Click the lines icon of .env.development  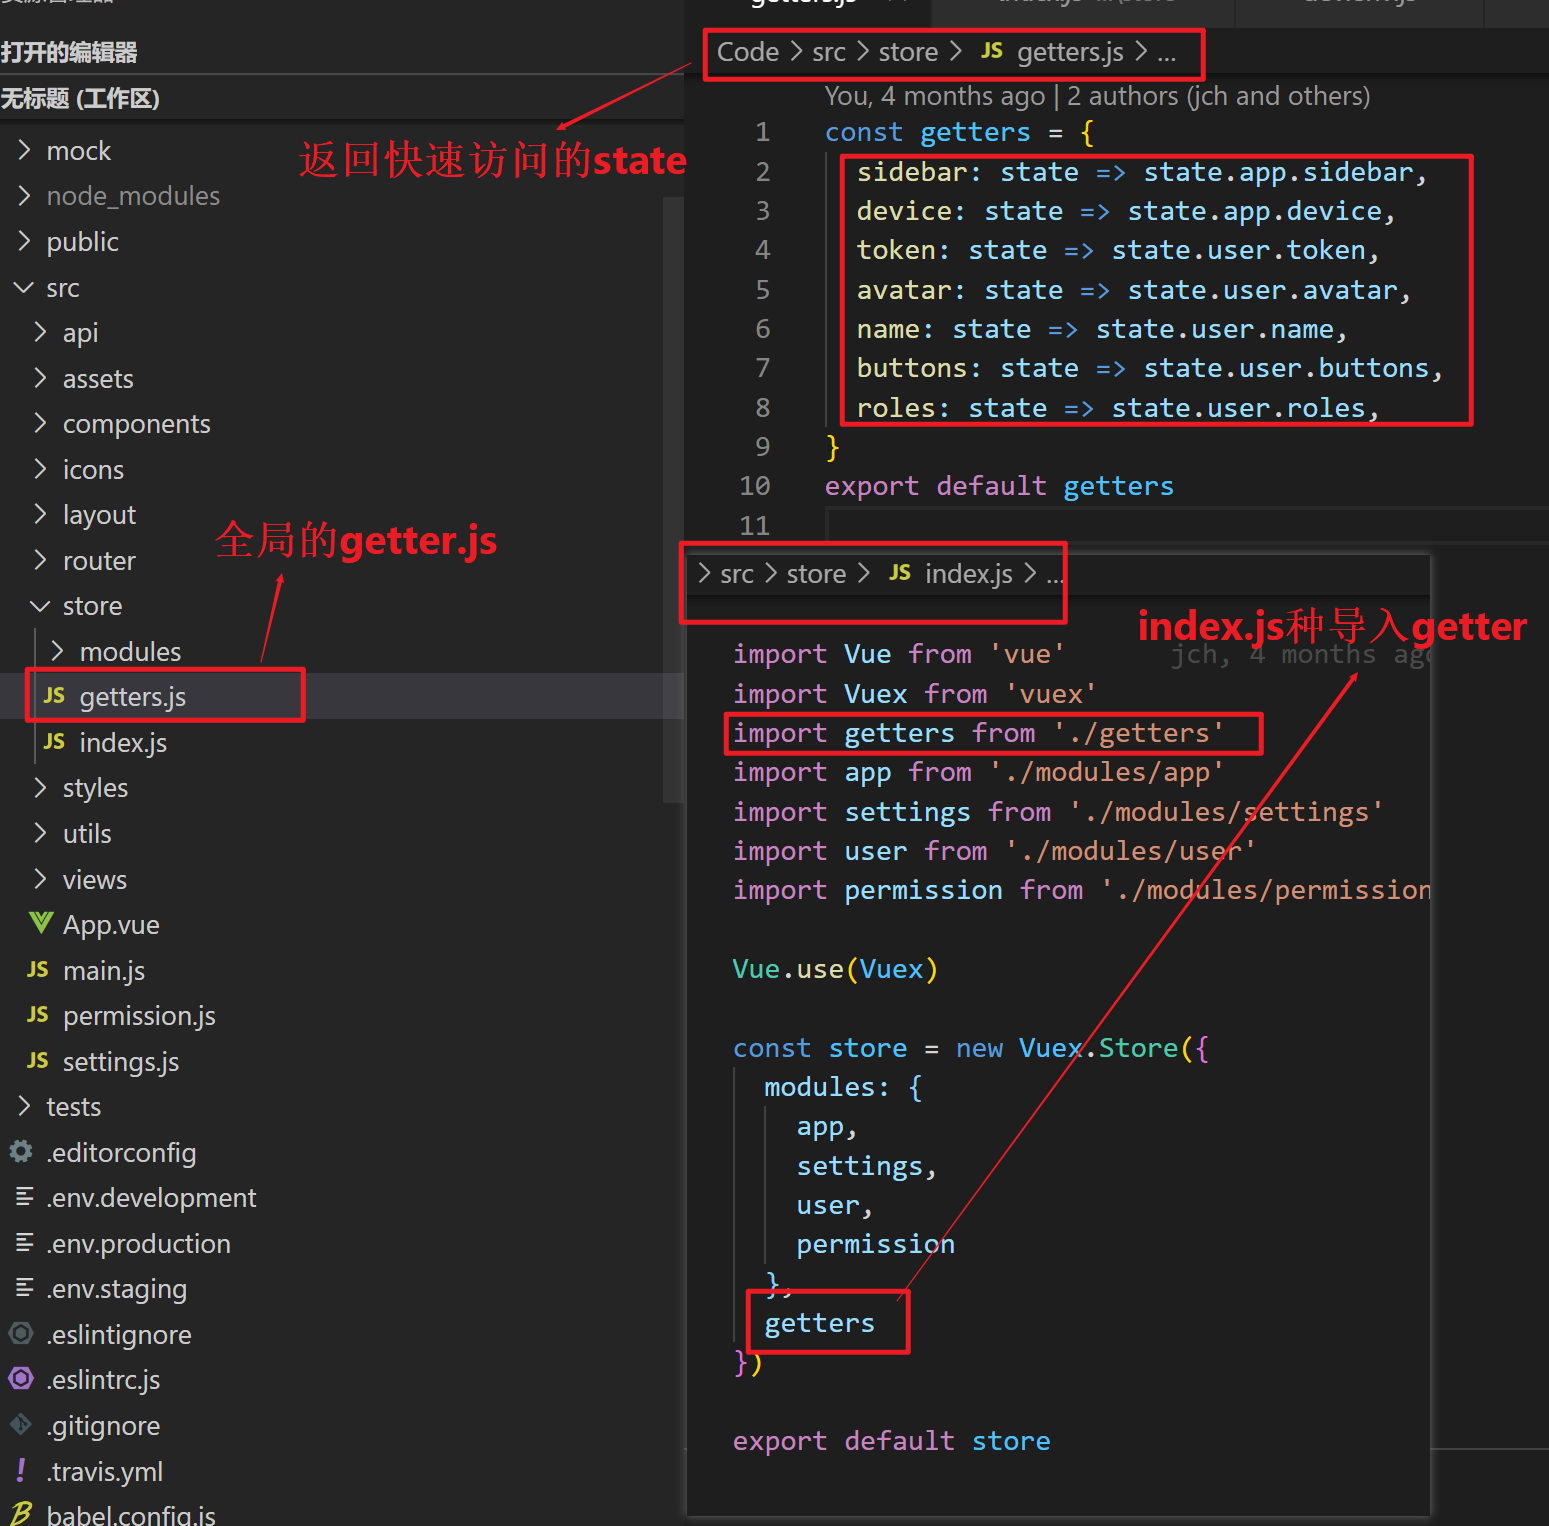click(24, 1197)
